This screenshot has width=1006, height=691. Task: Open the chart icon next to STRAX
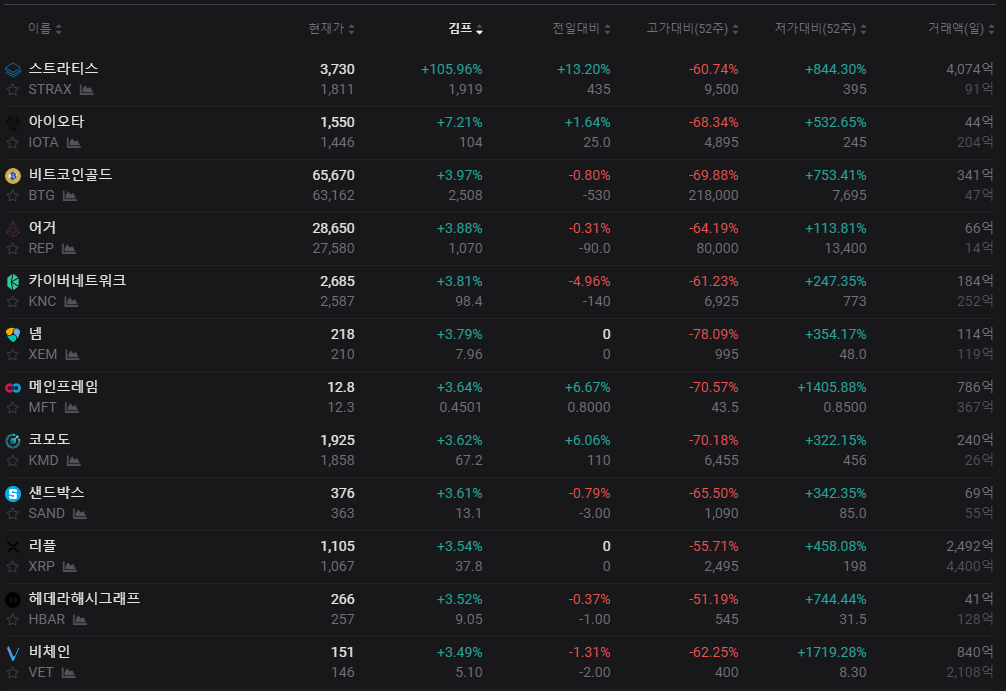tap(87, 90)
